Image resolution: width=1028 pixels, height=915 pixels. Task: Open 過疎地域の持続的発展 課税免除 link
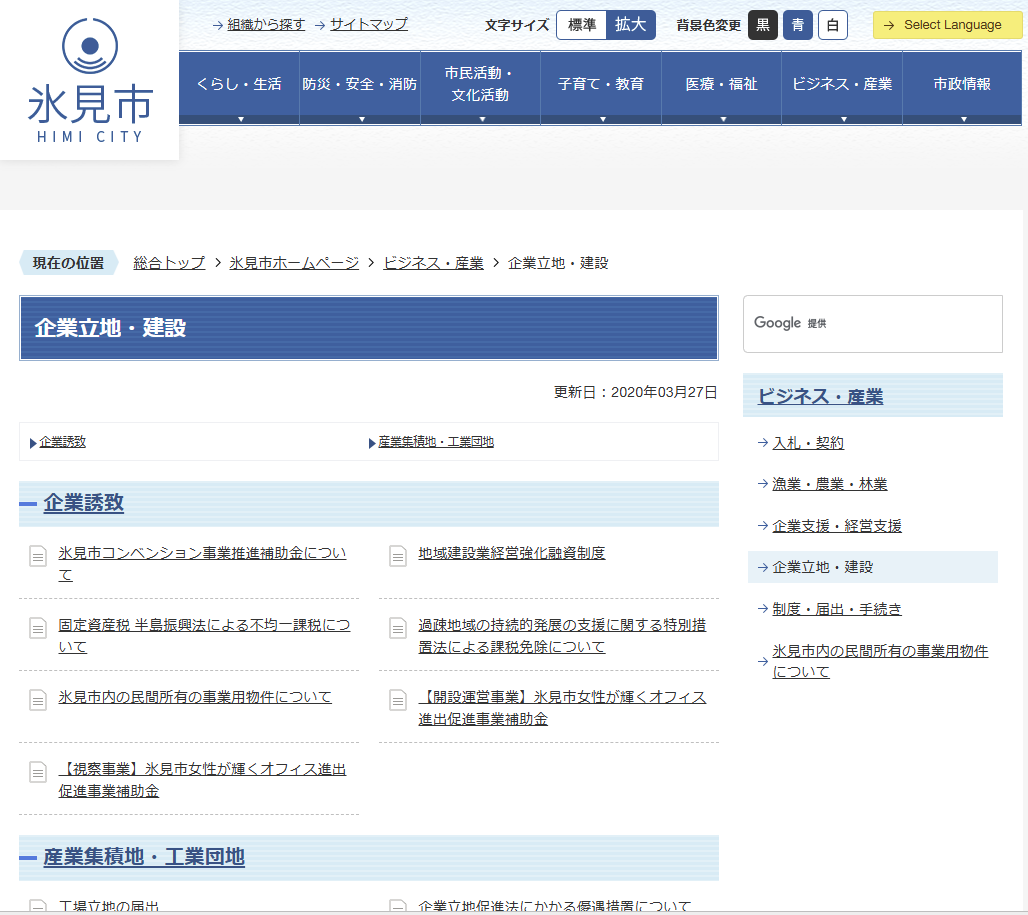[562, 636]
